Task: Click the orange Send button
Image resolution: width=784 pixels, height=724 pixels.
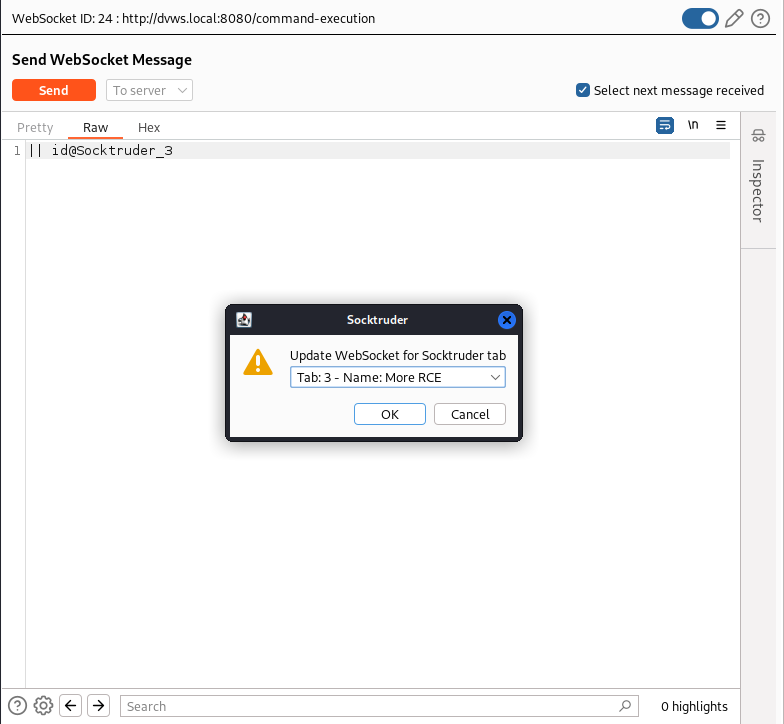Action: (x=54, y=90)
